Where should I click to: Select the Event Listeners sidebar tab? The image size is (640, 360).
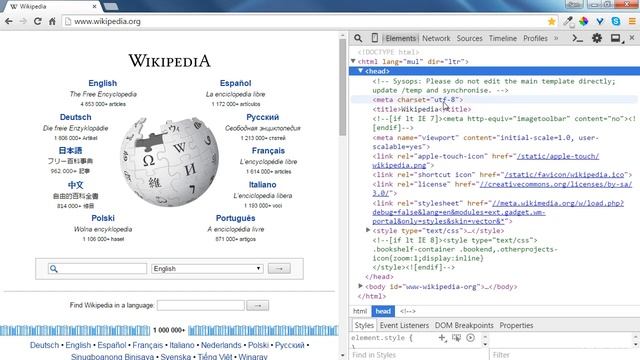404,325
